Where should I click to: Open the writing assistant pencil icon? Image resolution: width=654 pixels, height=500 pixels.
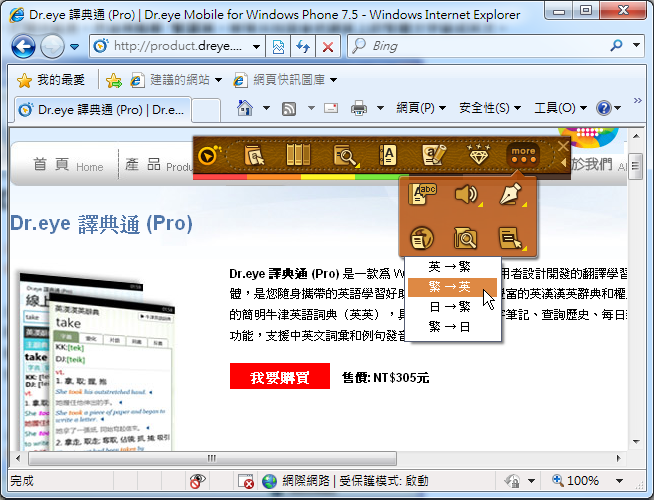pos(434,155)
